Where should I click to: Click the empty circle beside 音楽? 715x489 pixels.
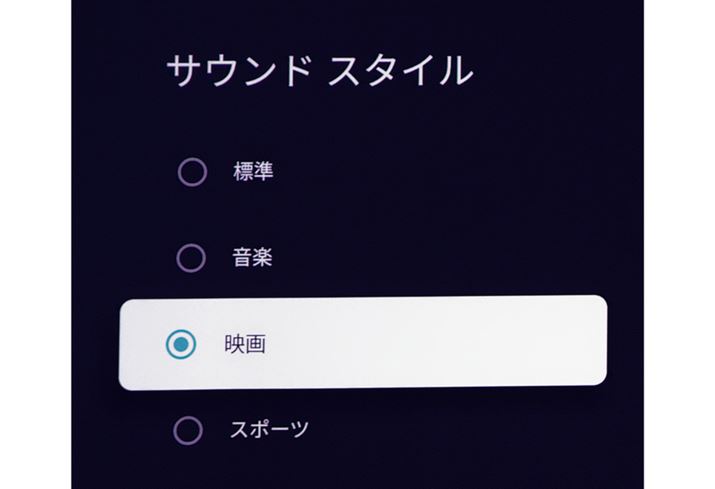click(x=191, y=259)
